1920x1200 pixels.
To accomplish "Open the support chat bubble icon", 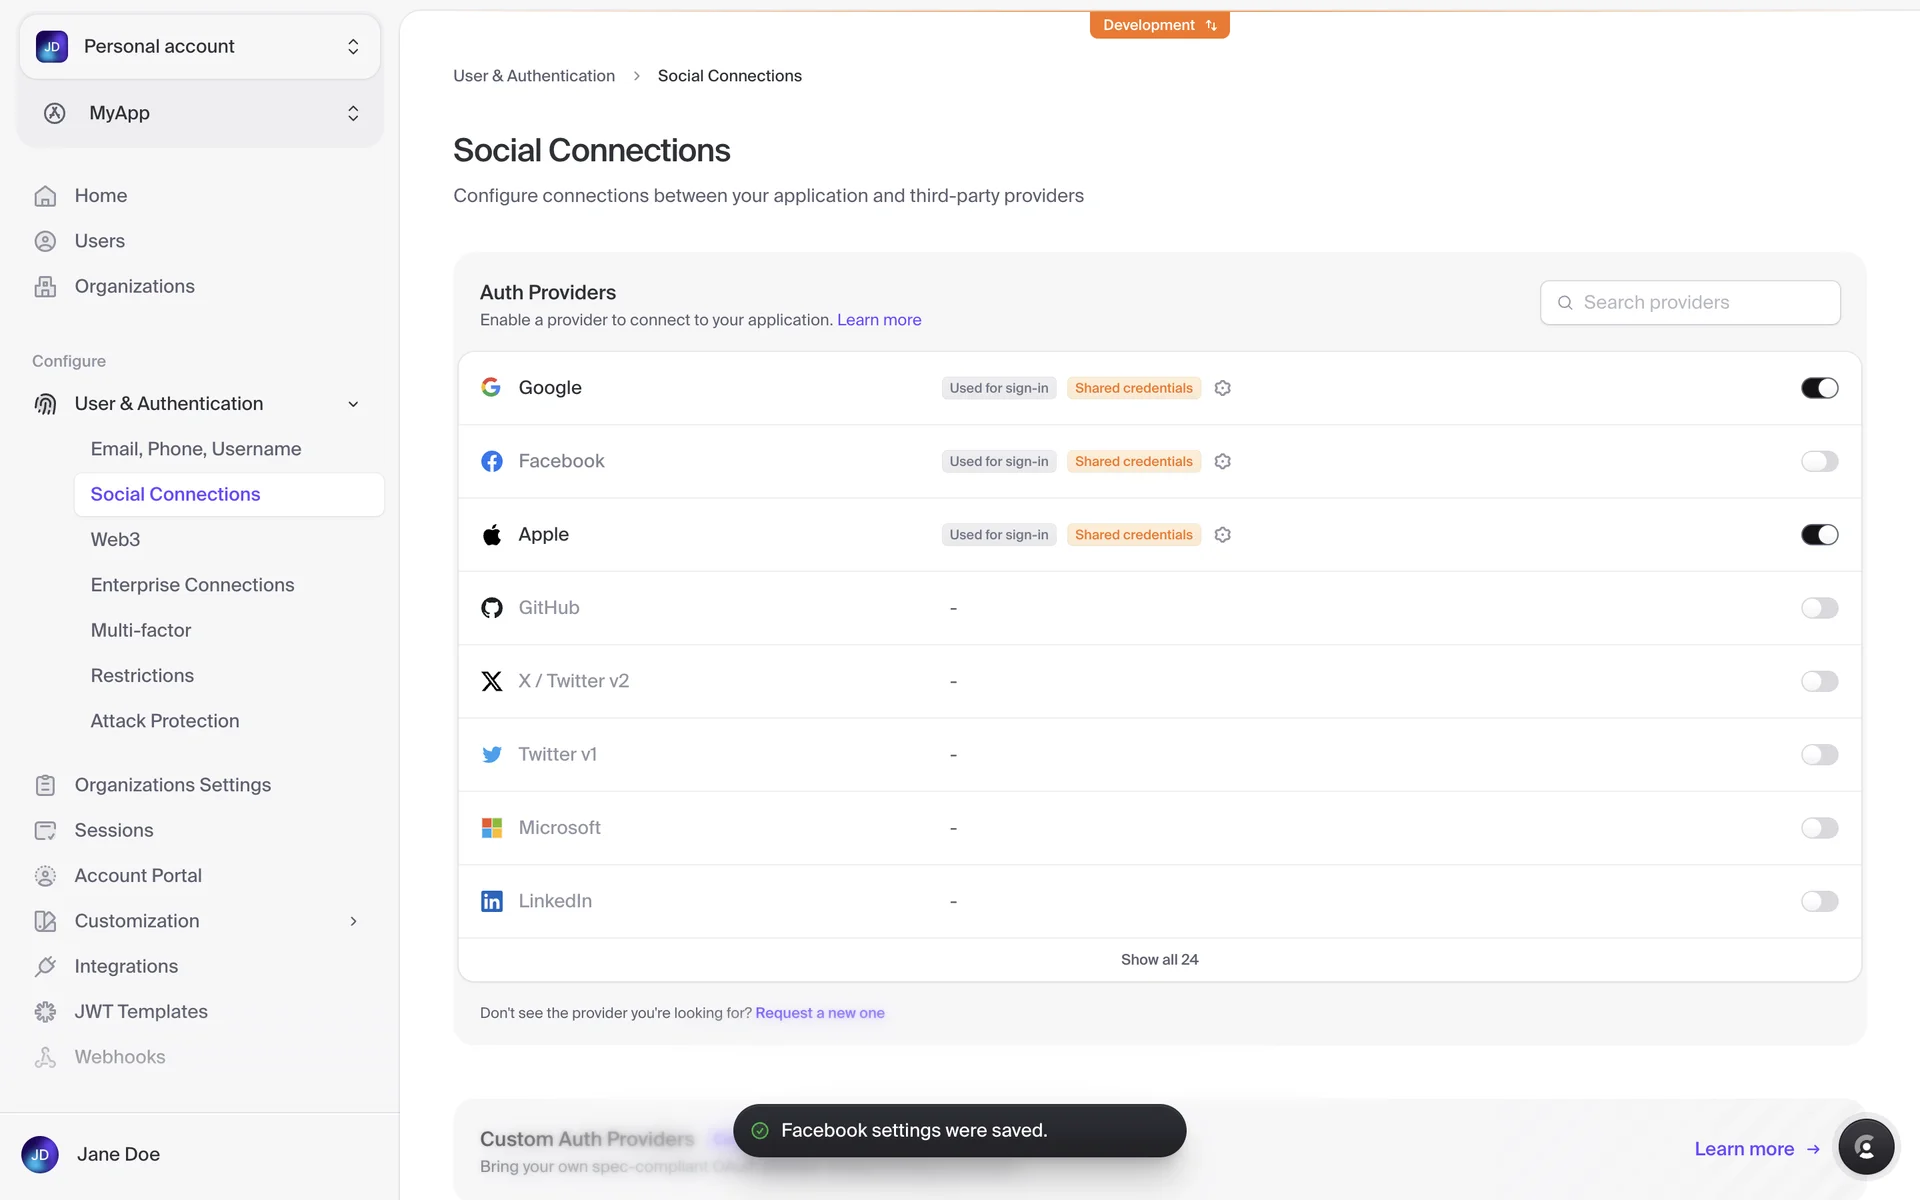I will (x=1865, y=1147).
